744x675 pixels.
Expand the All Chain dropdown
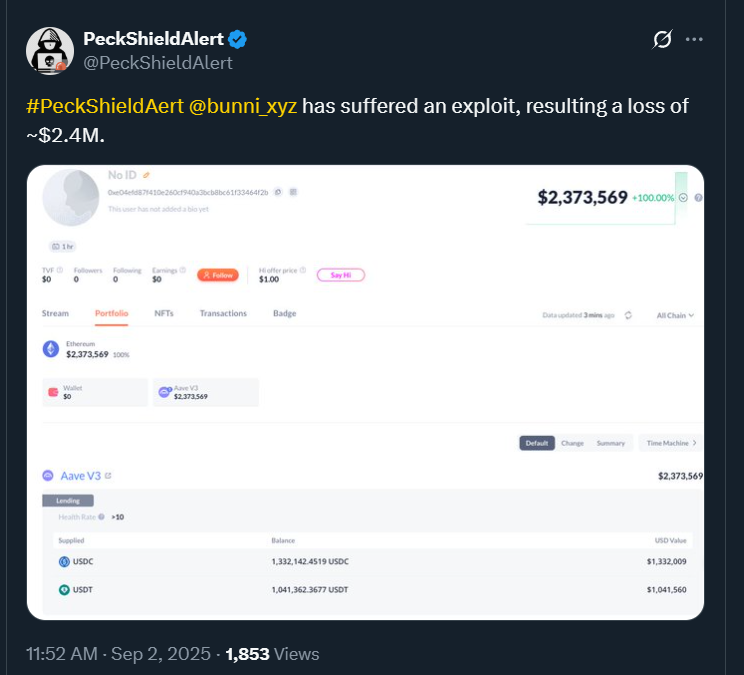[x=675, y=315]
